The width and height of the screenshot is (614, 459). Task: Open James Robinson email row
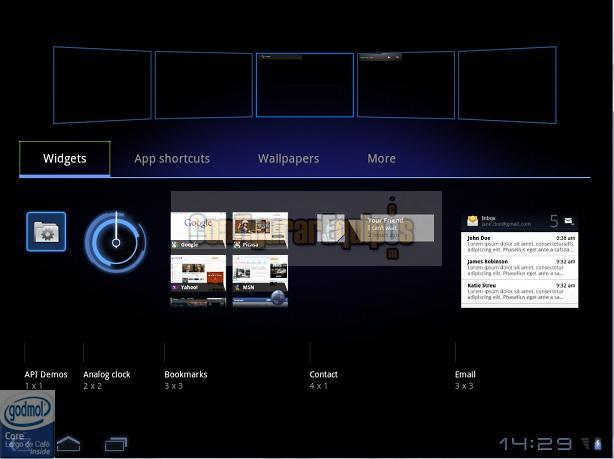519,267
